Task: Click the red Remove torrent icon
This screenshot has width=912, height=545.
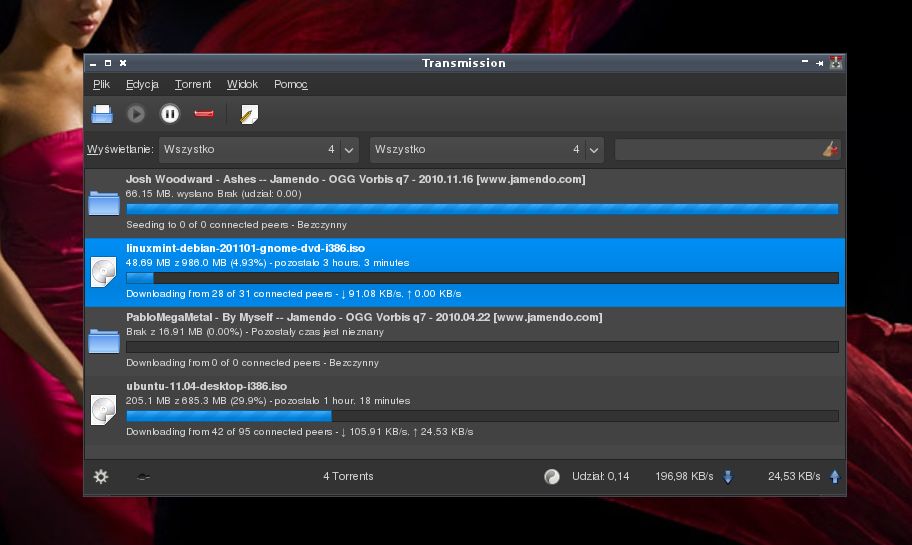Action: click(204, 114)
